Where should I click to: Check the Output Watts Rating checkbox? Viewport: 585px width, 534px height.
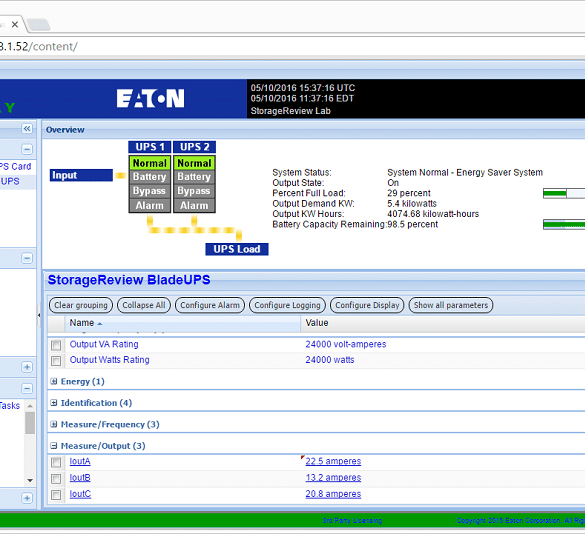(x=56, y=361)
